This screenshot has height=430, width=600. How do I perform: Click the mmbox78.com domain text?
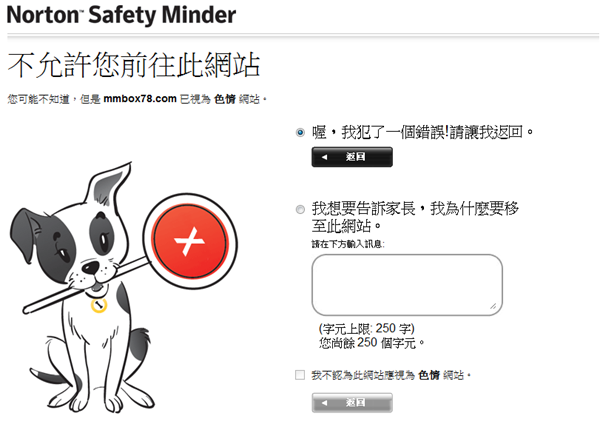click(140, 99)
